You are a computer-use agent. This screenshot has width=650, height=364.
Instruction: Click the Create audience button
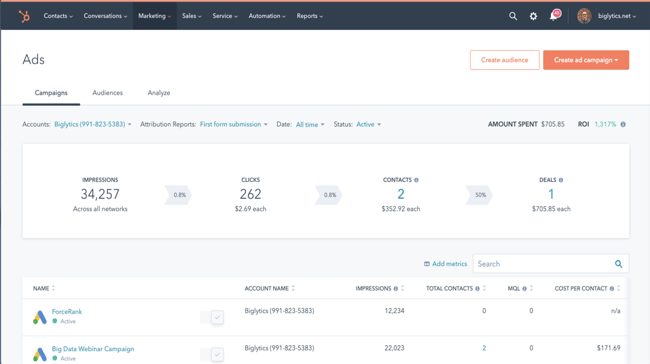click(x=504, y=60)
